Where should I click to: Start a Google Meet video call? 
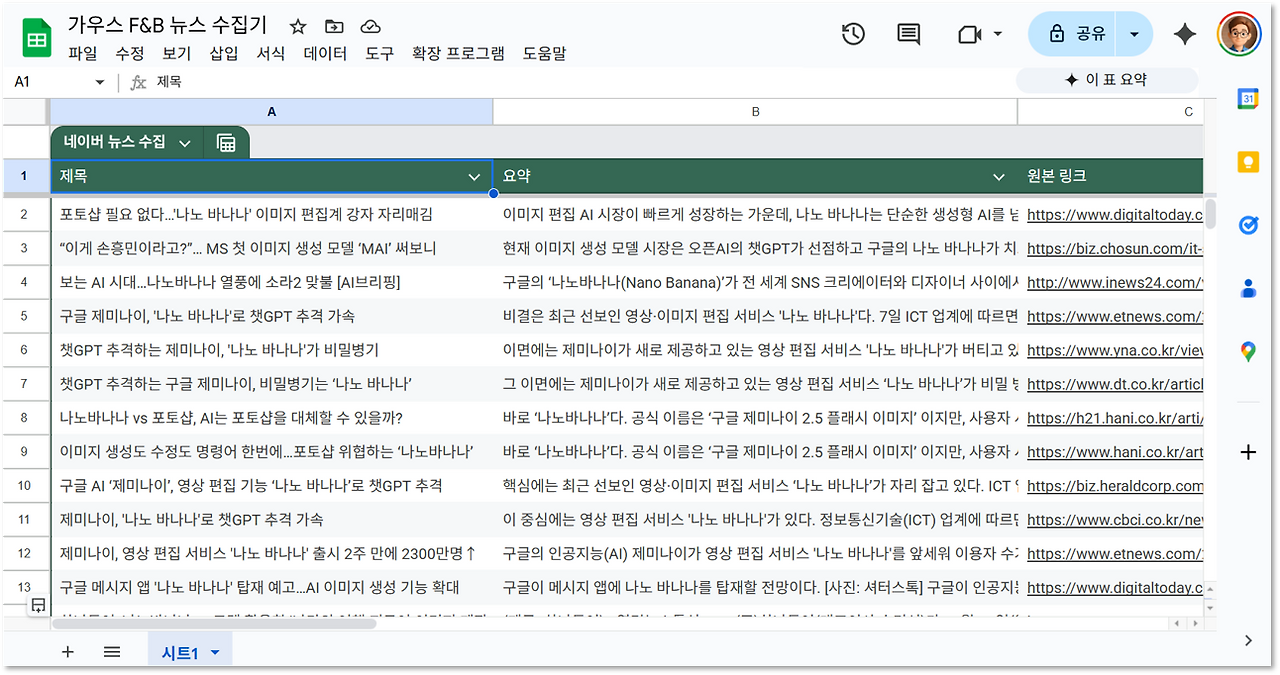click(968, 33)
